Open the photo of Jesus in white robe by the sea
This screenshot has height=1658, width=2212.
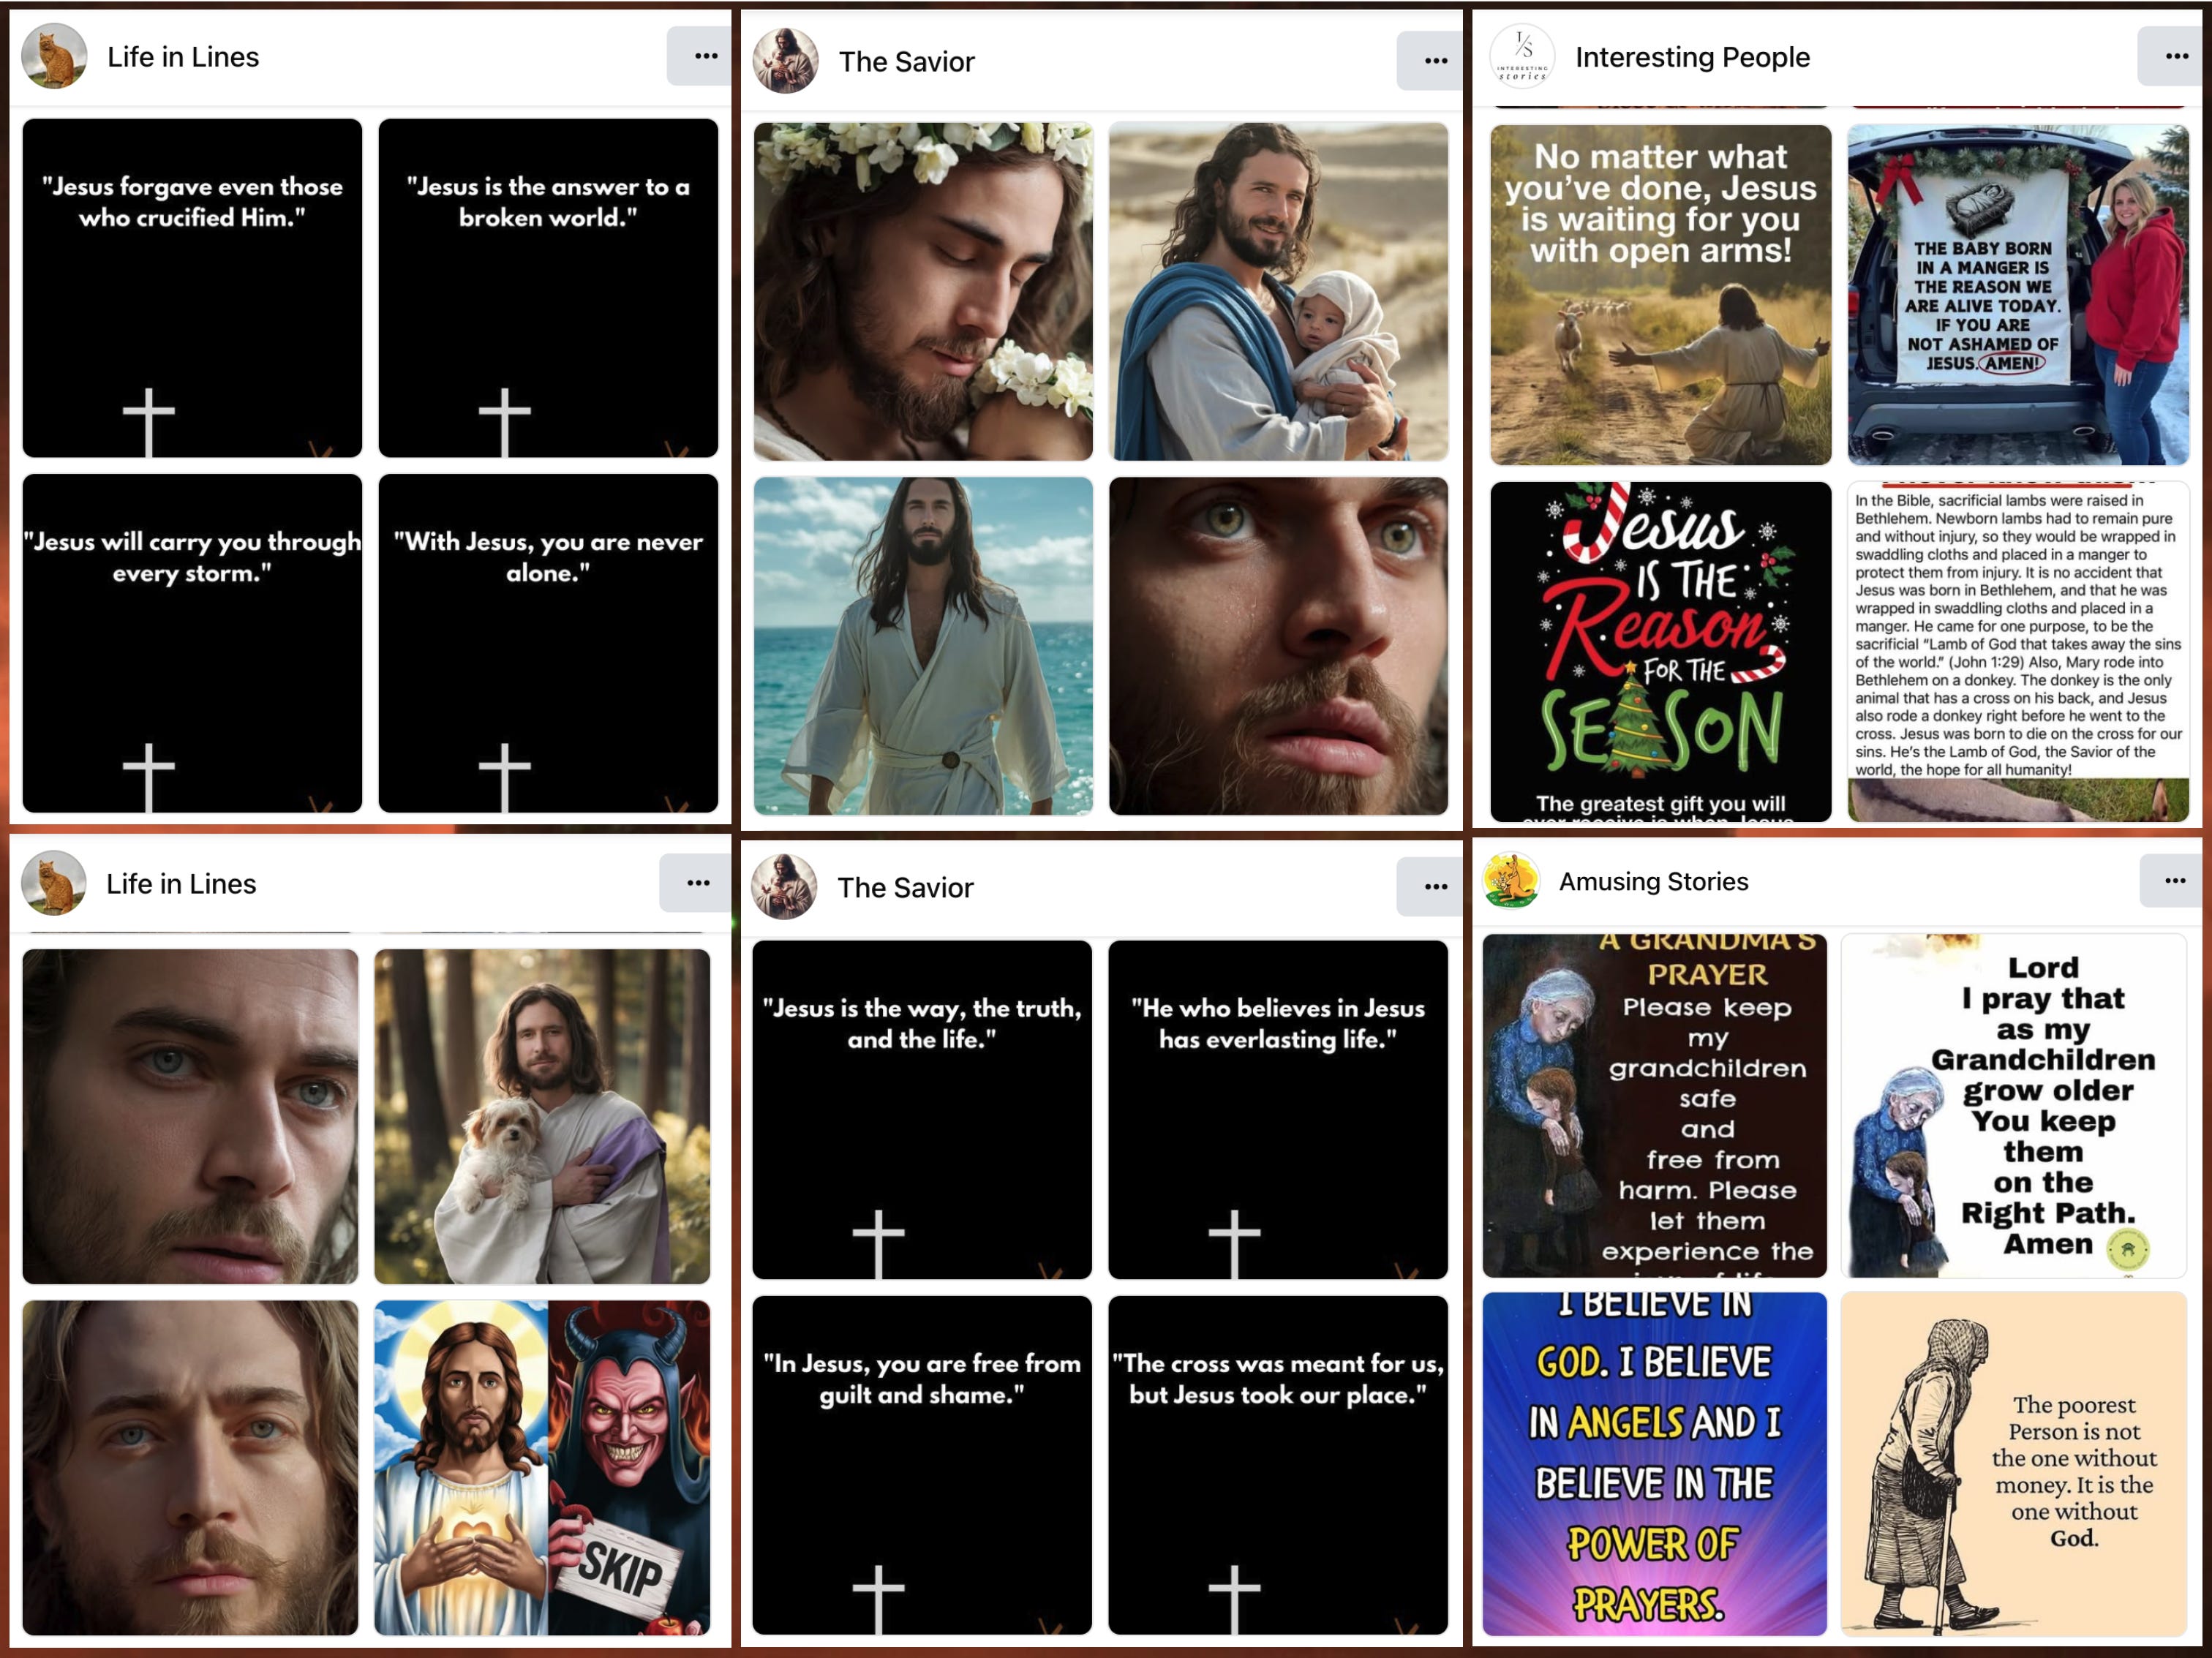(923, 646)
